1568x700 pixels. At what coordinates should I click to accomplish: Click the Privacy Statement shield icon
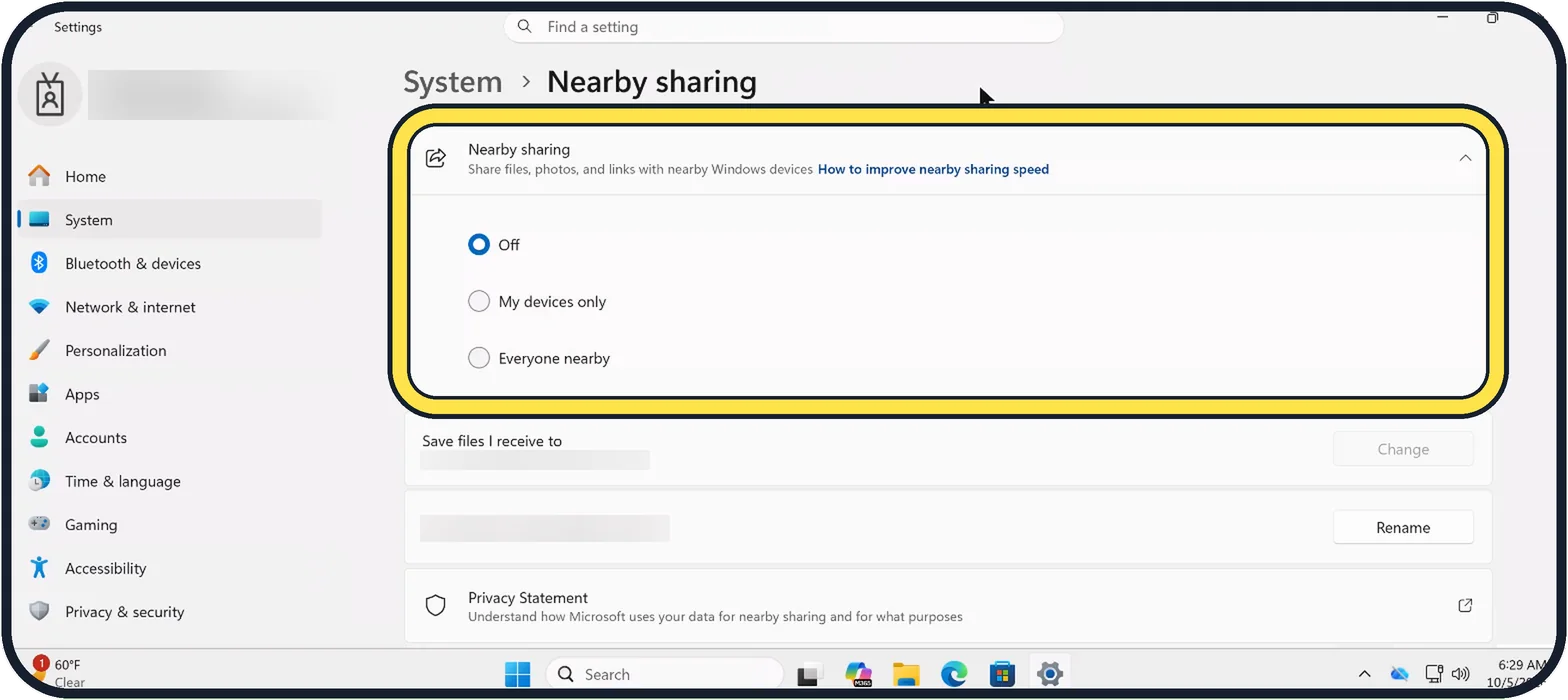[x=435, y=606]
